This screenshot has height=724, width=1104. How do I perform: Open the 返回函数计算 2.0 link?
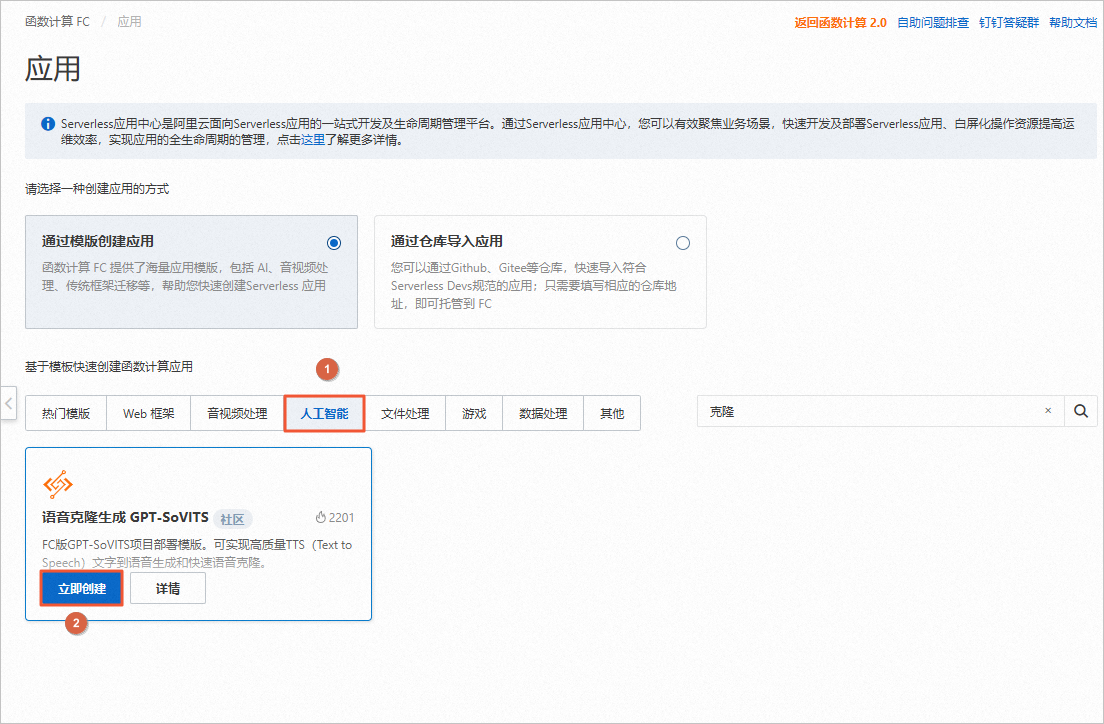click(x=841, y=23)
